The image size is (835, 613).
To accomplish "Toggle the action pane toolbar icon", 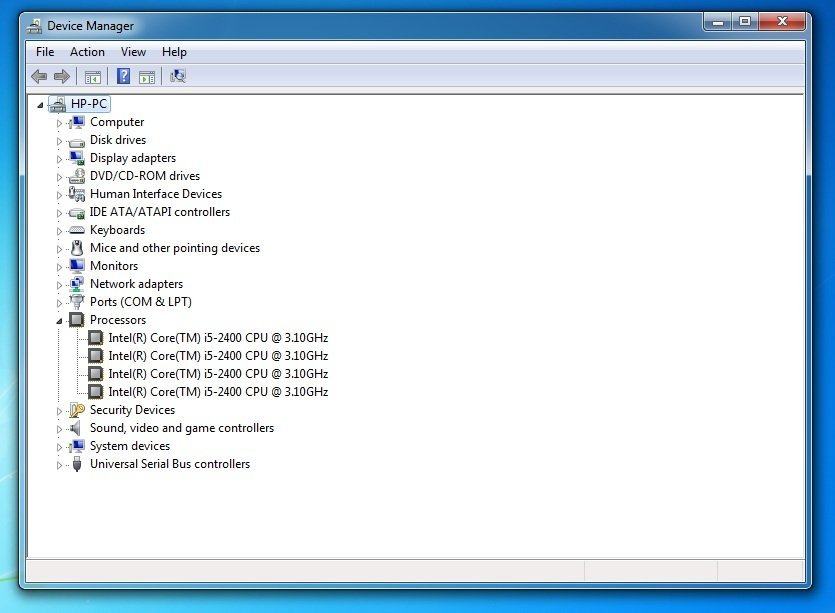I will (147, 77).
